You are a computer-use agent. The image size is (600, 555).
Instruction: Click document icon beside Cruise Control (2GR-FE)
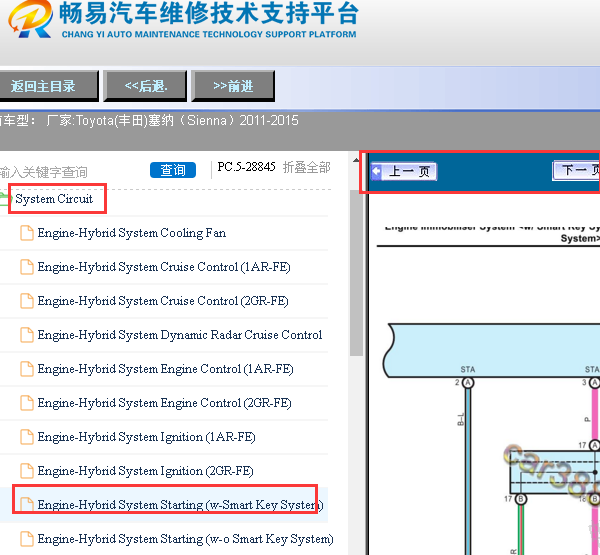click(x=27, y=301)
